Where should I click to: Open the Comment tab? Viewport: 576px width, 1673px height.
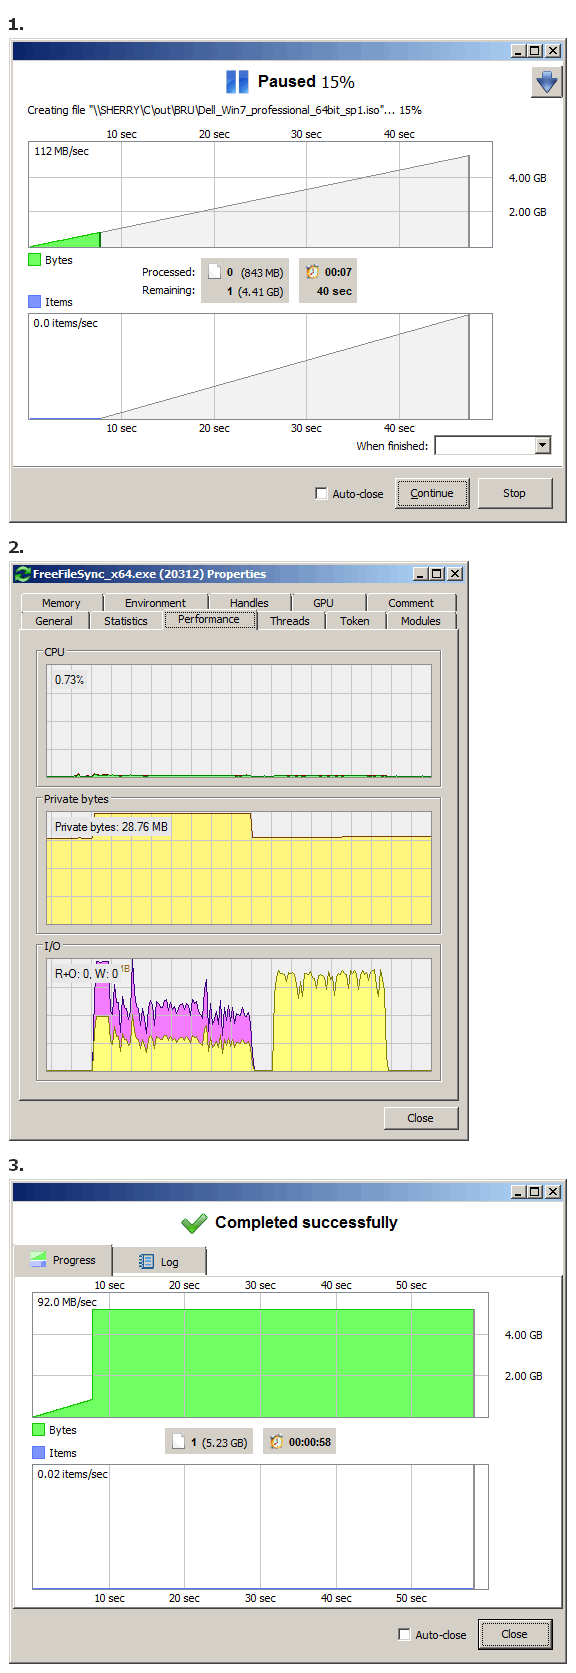pyautogui.click(x=411, y=603)
